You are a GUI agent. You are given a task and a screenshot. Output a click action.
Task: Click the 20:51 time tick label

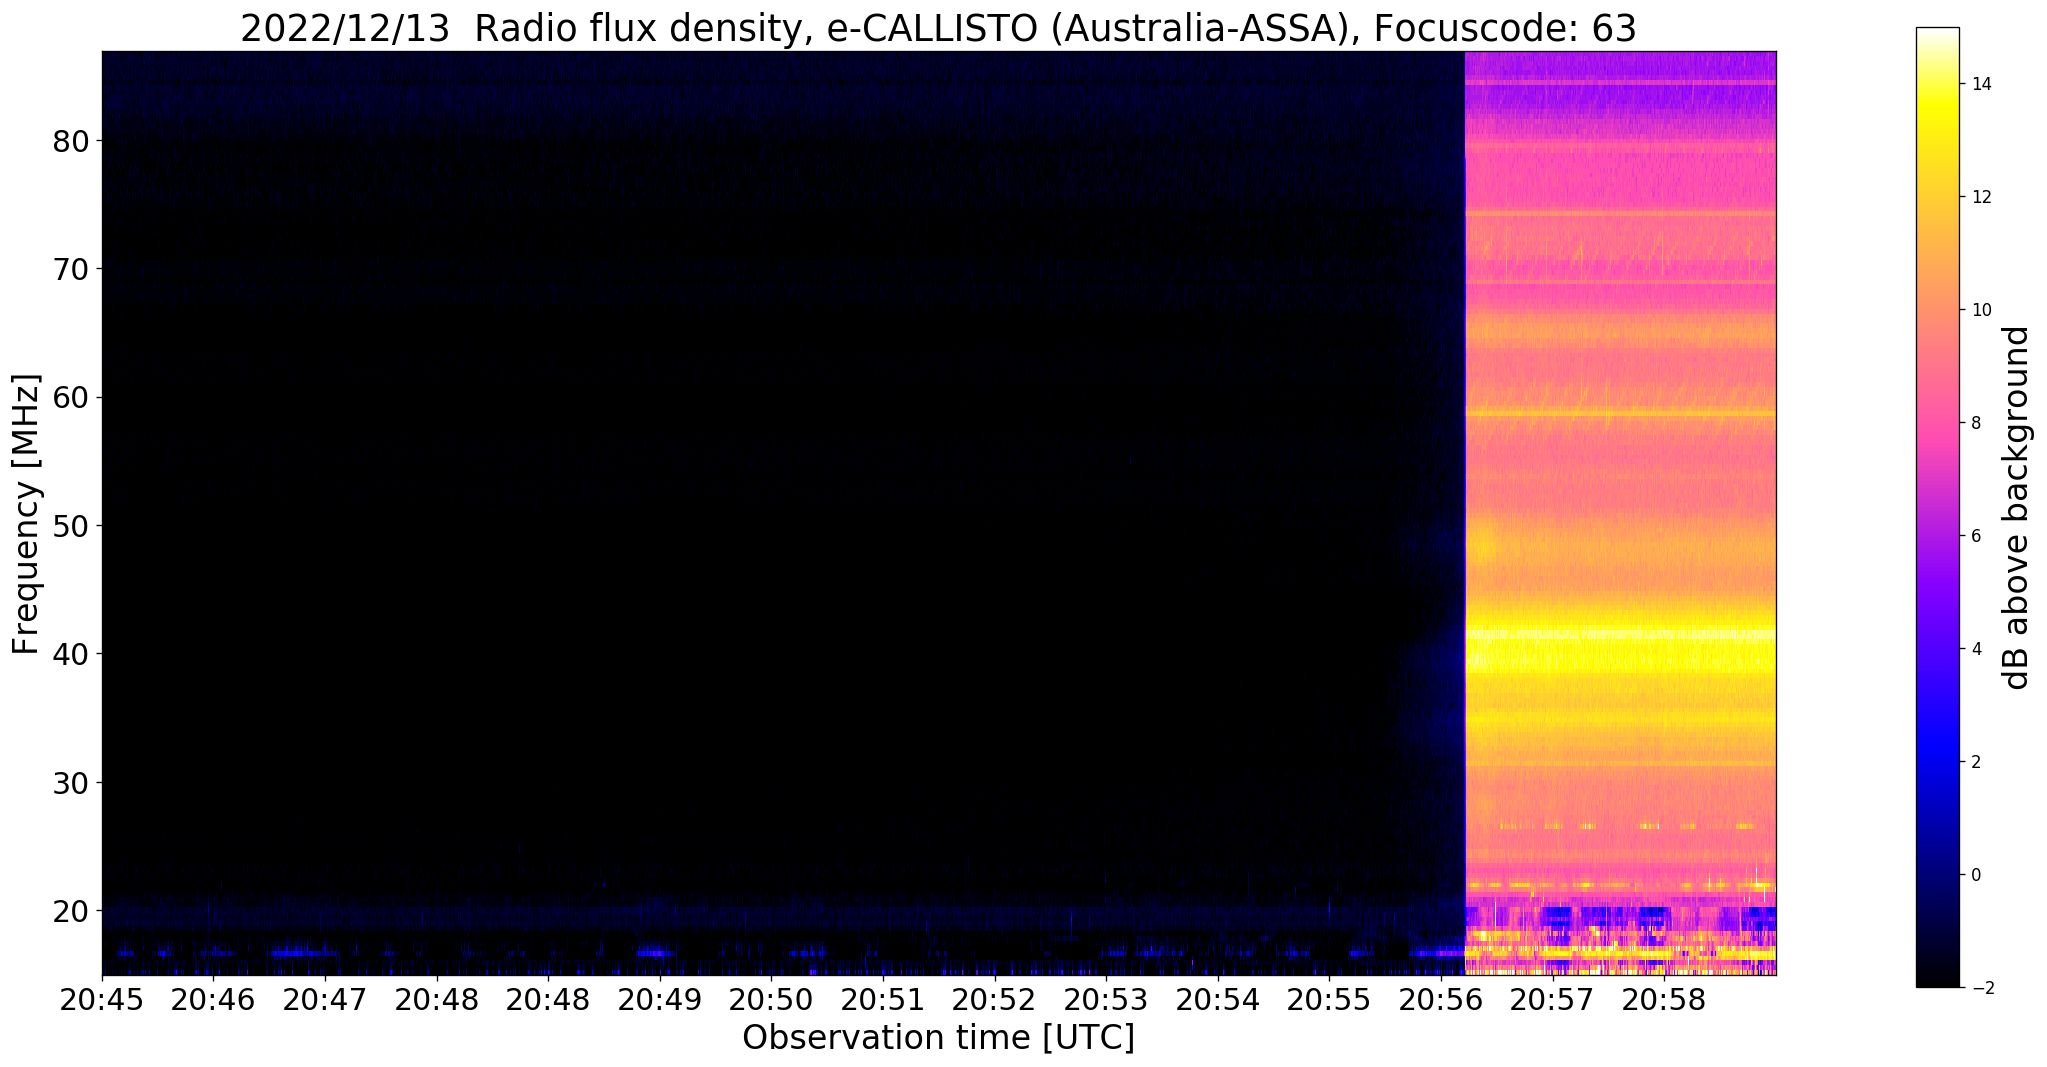(883, 1001)
